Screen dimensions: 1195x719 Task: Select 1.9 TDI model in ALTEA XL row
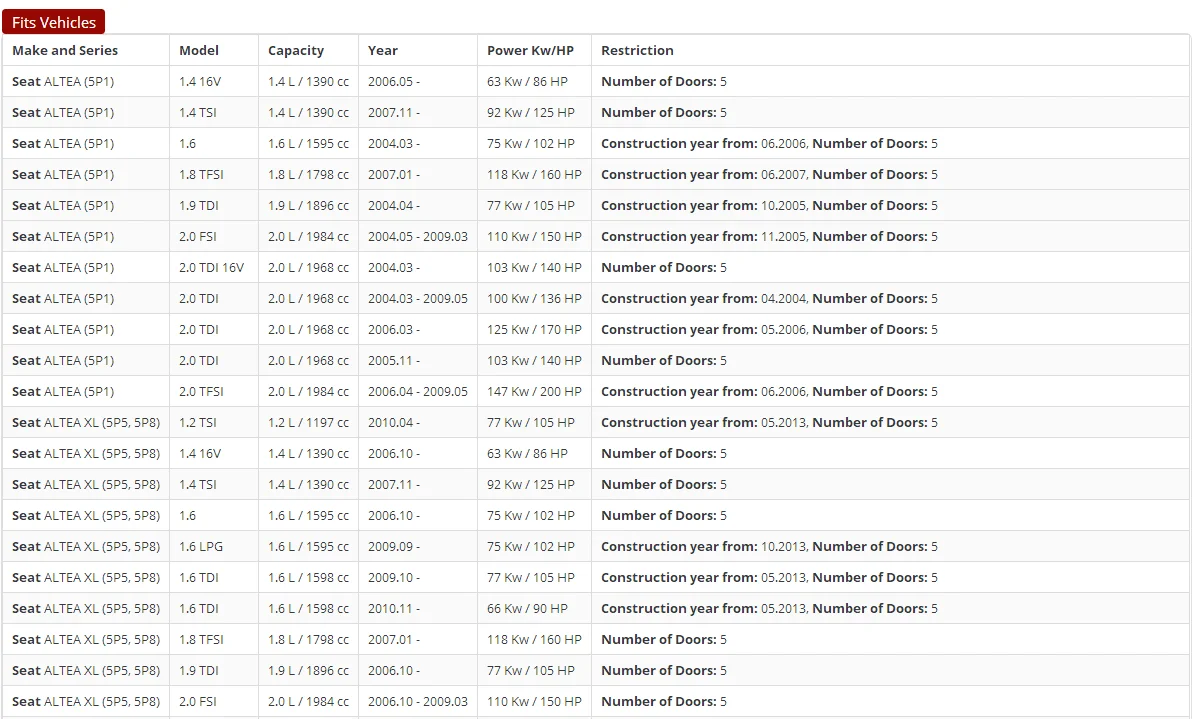coord(199,671)
